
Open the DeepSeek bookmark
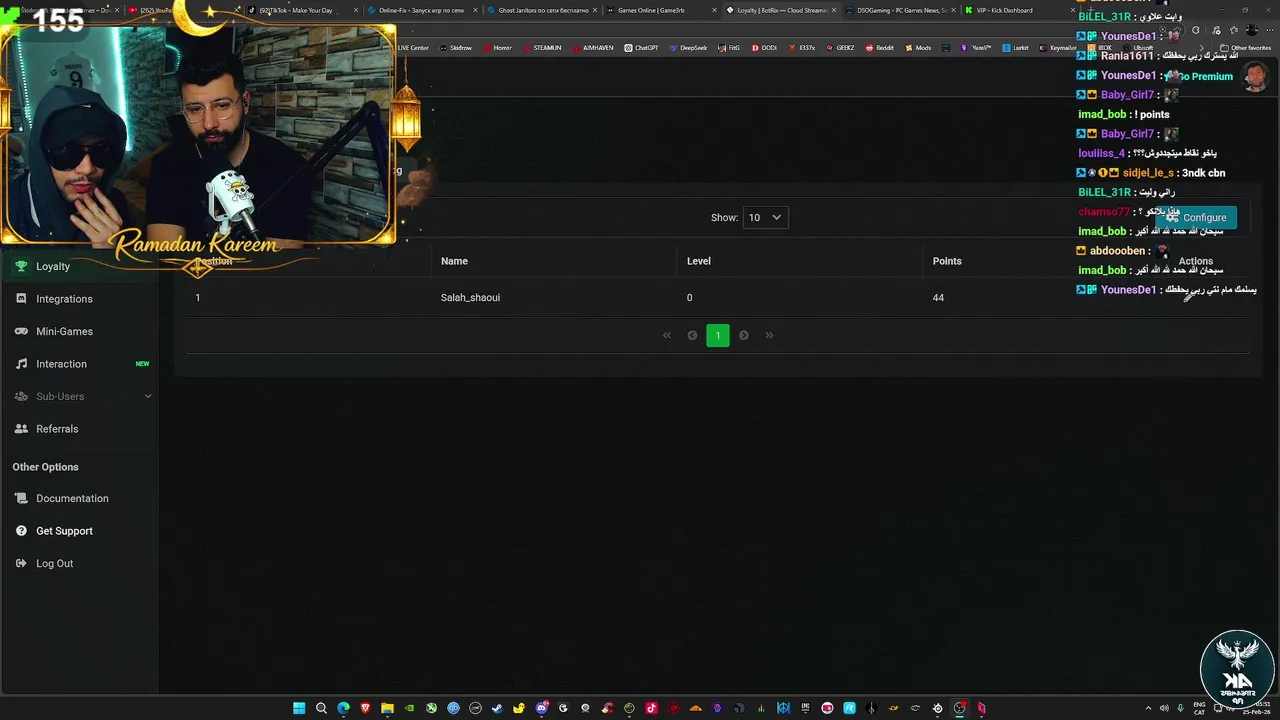pyautogui.click(x=688, y=48)
